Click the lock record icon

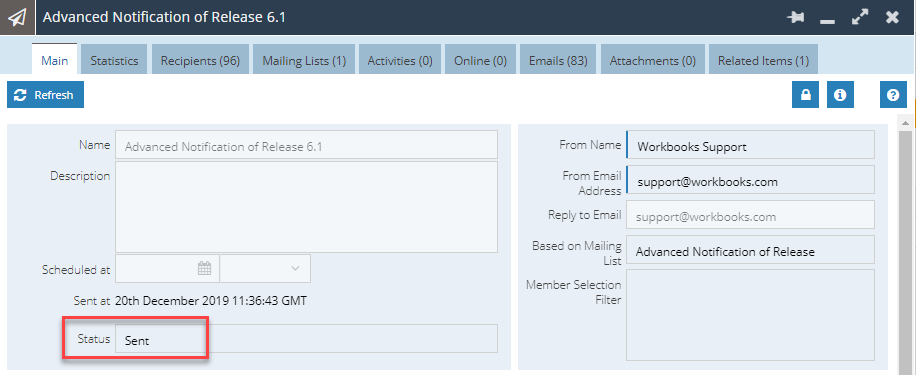click(x=806, y=95)
